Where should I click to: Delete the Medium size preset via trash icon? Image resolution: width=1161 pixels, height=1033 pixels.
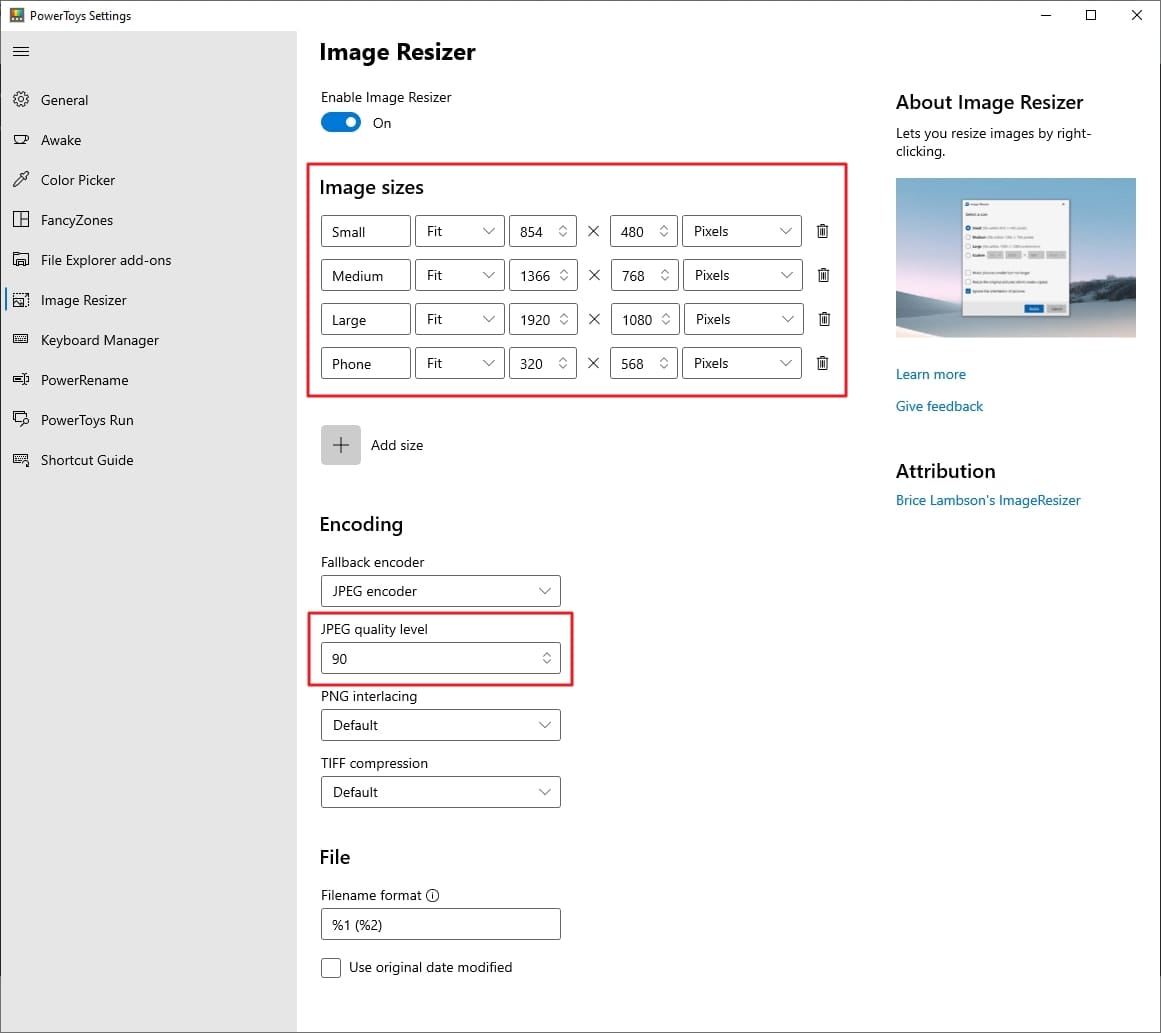[x=823, y=275]
